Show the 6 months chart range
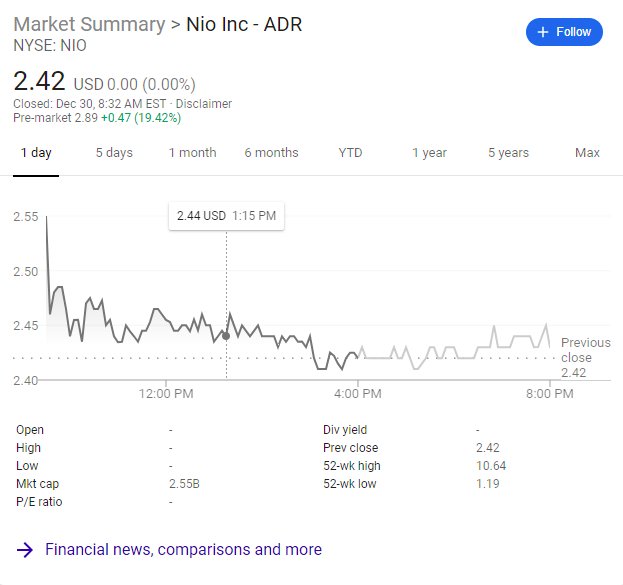 [271, 153]
